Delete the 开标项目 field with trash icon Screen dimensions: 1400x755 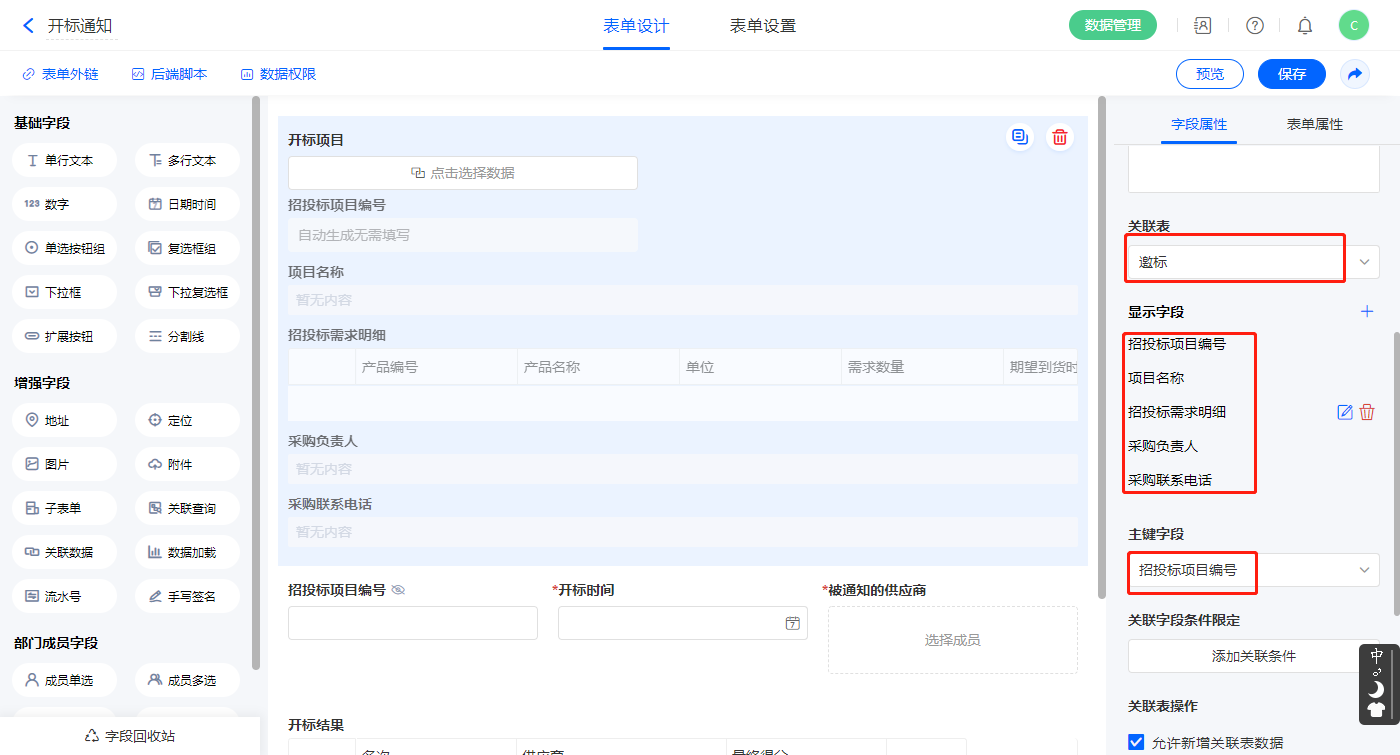pos(1060,138)
